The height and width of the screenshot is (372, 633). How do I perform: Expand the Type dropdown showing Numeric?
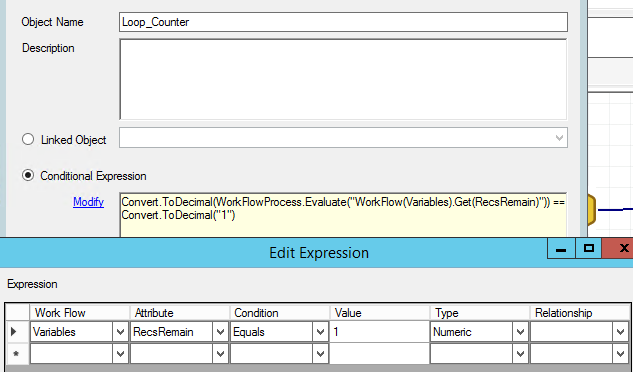[x=521, y=332]
